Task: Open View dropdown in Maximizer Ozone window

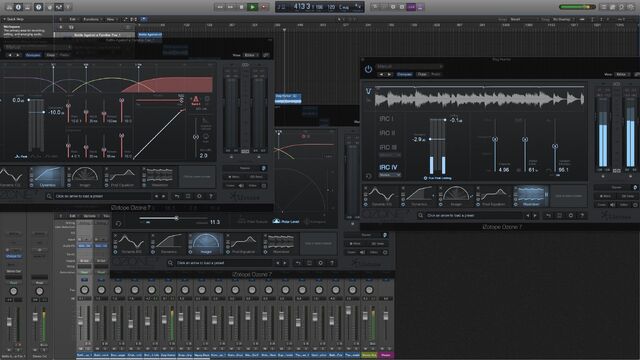Action: click(622, 74)
